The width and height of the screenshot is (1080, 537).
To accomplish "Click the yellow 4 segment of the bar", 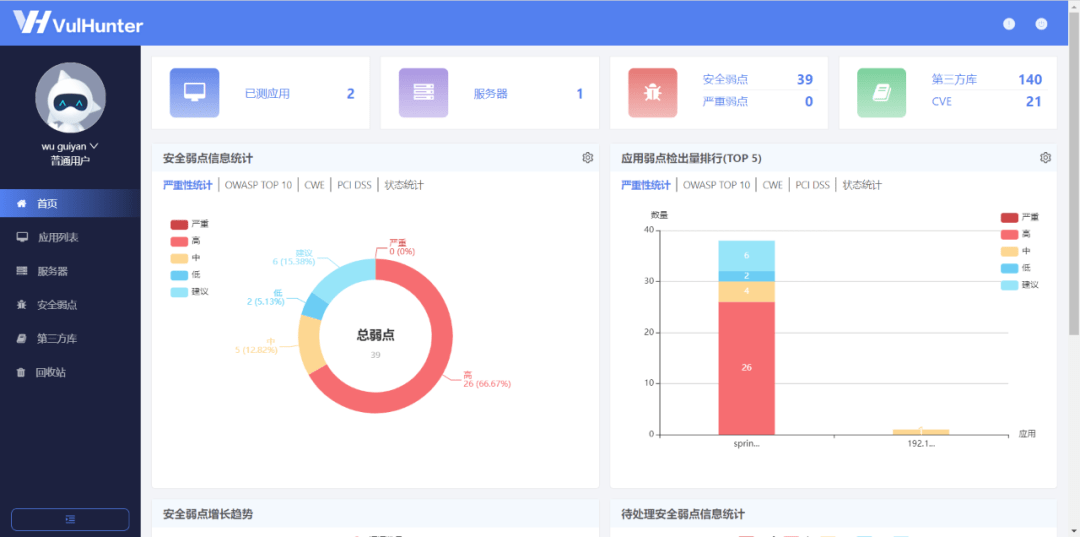I will coord(747,291).
